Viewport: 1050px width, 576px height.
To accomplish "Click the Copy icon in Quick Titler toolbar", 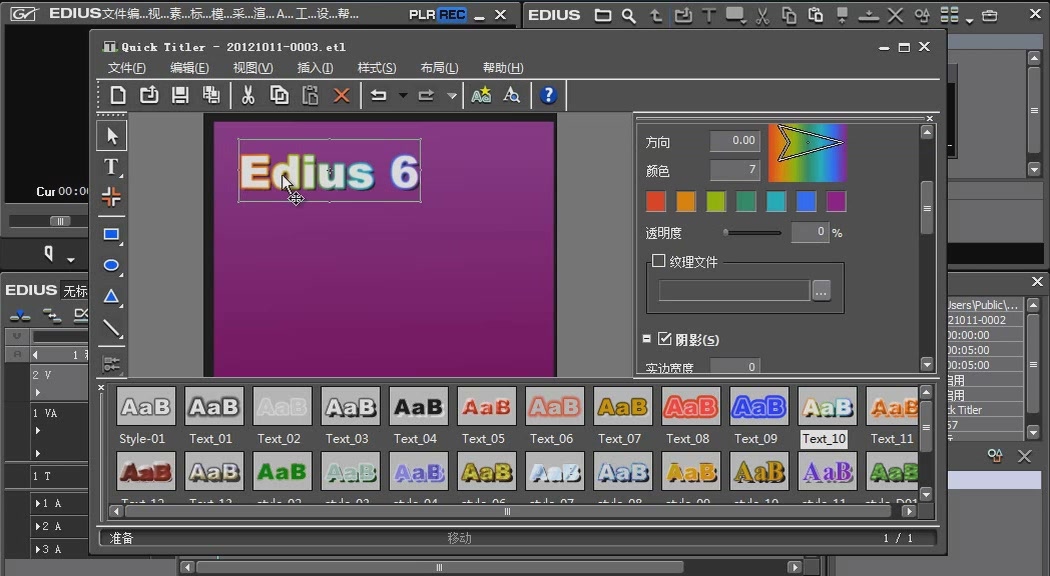I will tap(279, 95).
